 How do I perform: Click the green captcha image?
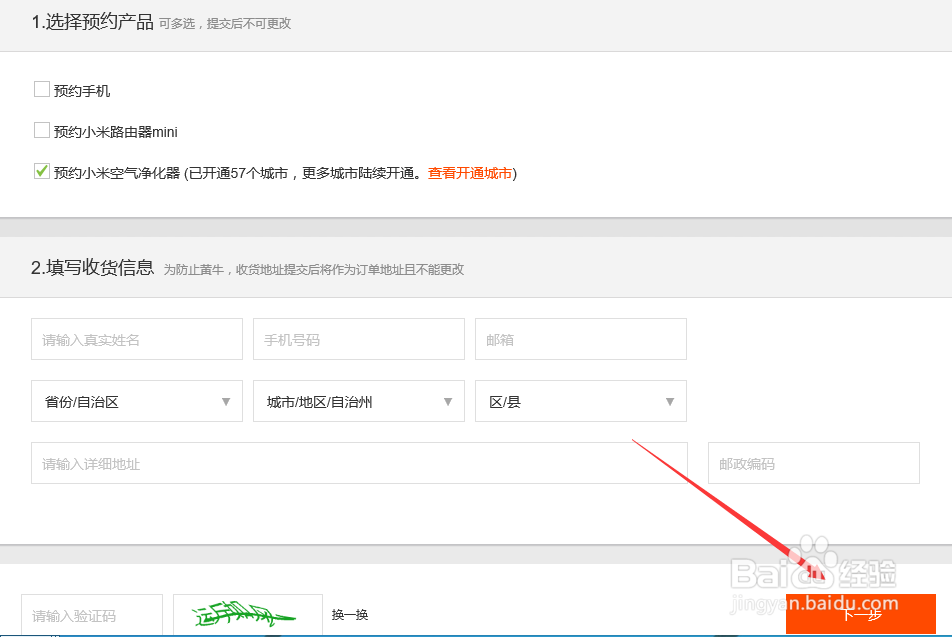click(248, 615)
